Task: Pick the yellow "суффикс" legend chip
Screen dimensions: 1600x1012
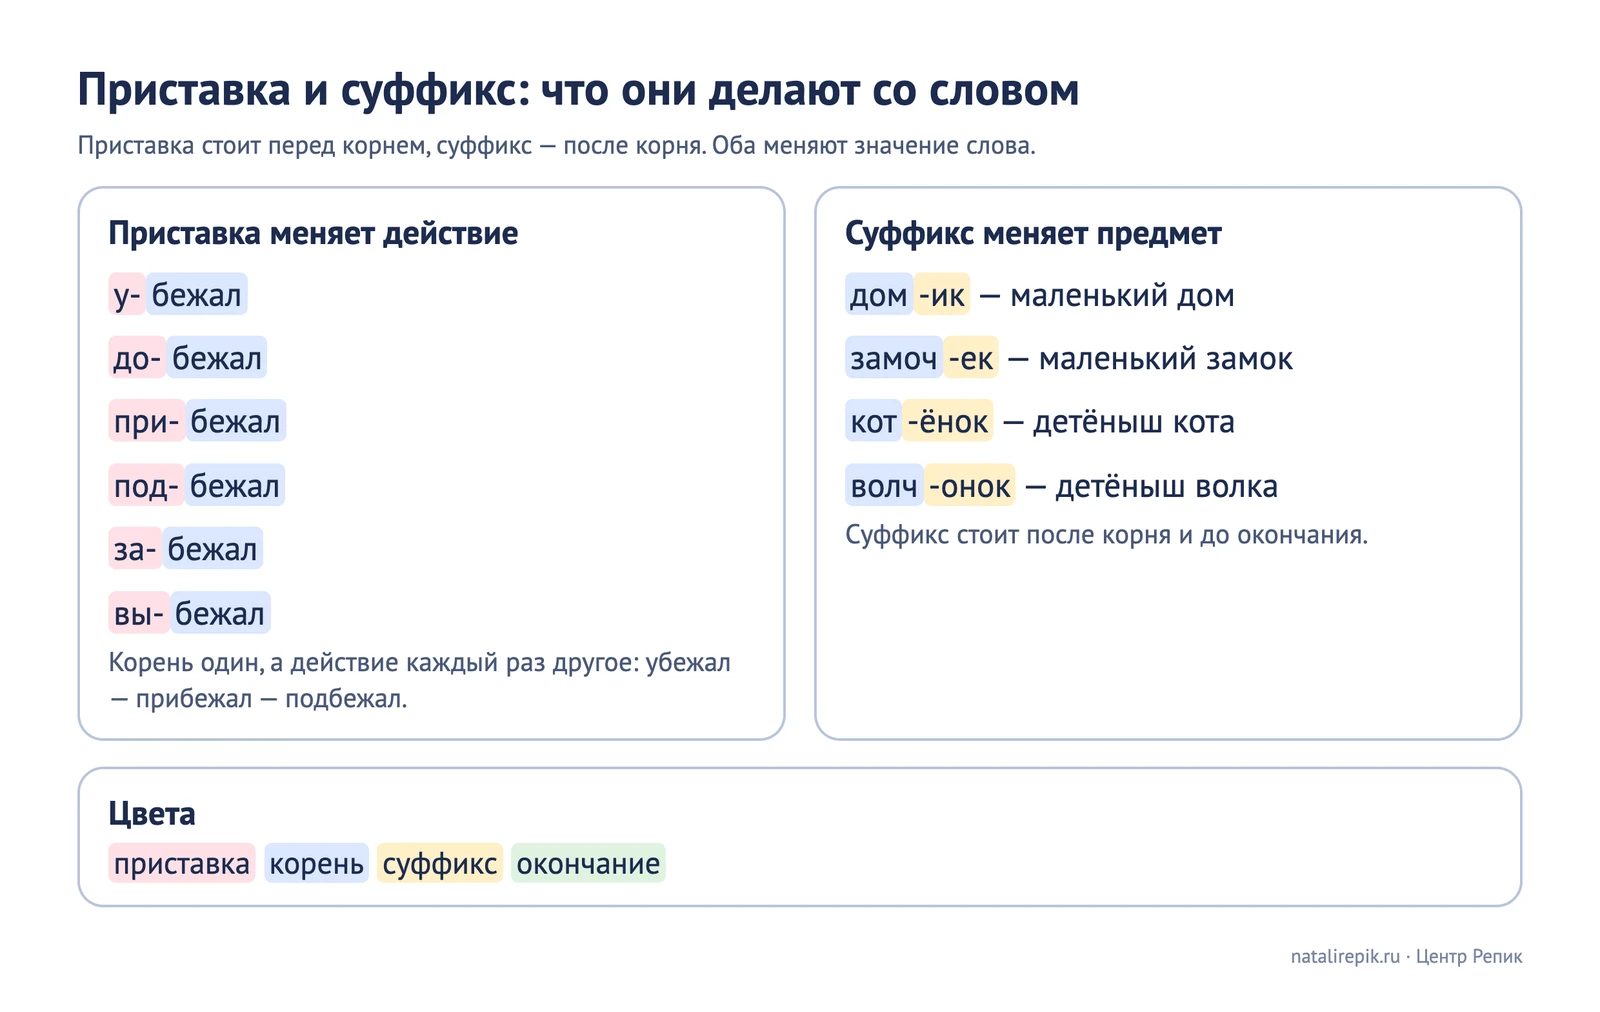Action: [440, 863]
